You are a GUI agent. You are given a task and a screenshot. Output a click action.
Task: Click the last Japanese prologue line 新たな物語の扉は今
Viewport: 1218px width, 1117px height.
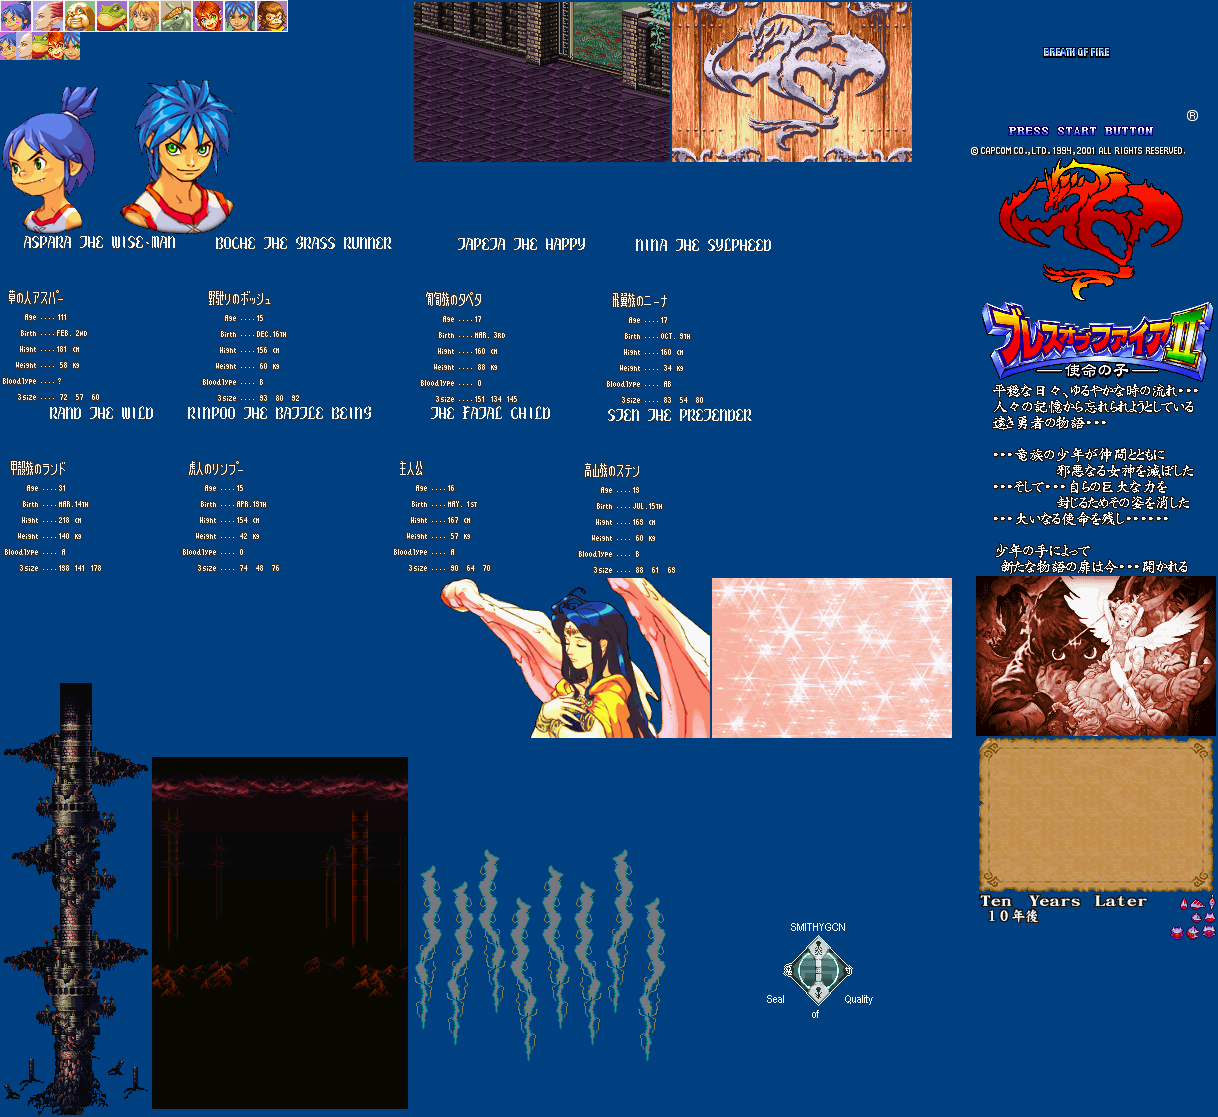pos(1095,567)
